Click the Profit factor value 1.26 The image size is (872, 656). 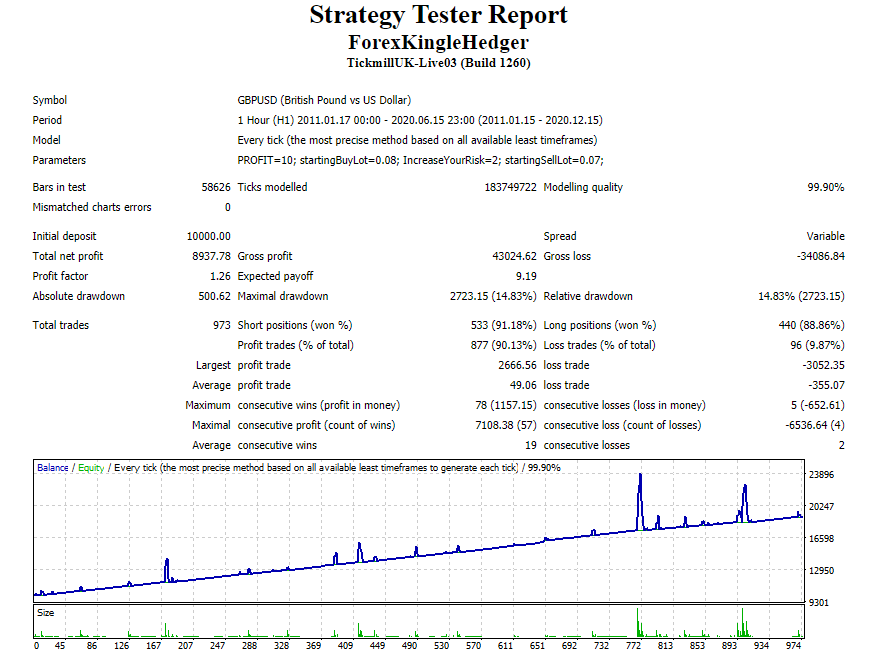point(220,276)
